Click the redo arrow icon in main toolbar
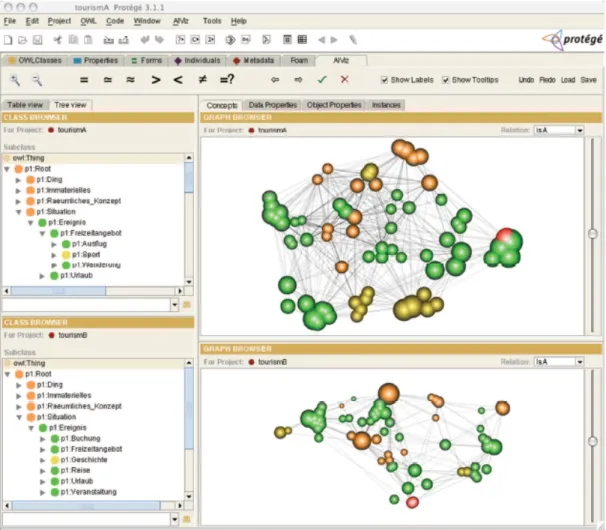This screenshot has width=606, height=530. [159, 39]
